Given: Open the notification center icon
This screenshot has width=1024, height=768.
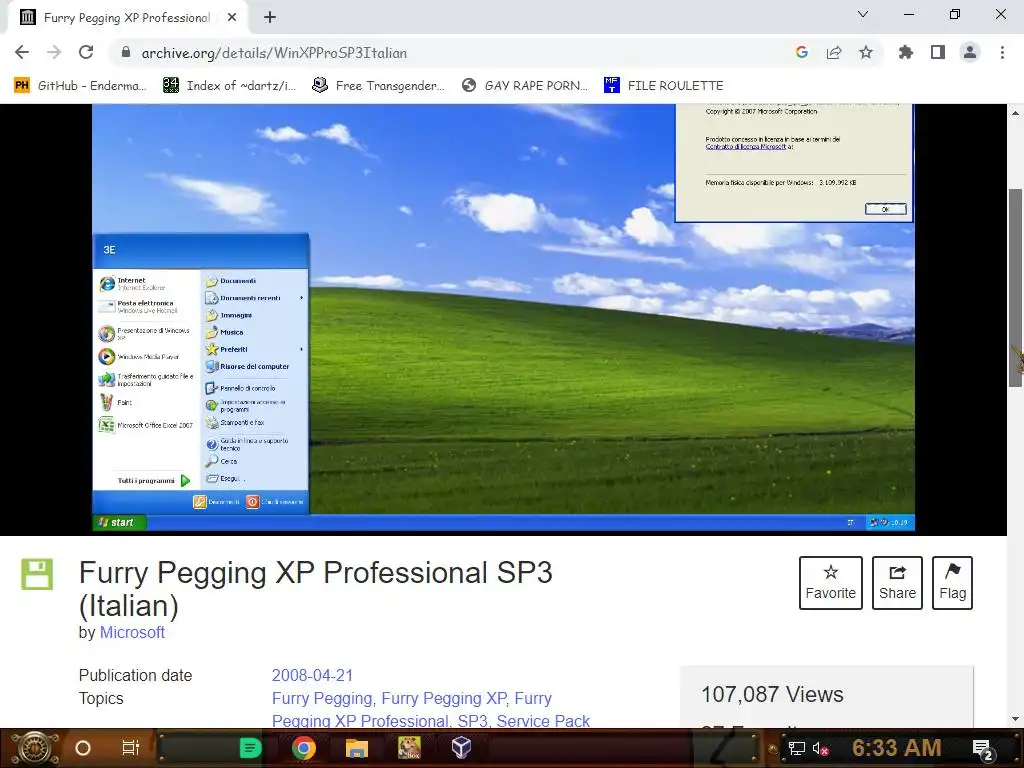Looking at the screenshot, I should (x=982, y=748).
